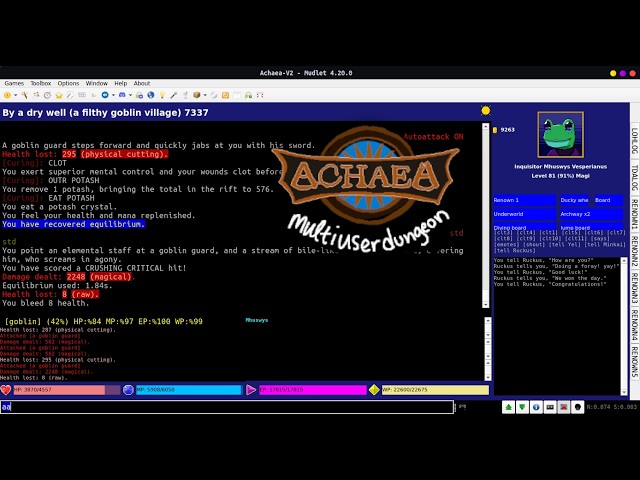
Task: Click the HP health gauge bar
Action: click(x=67, y=390)
